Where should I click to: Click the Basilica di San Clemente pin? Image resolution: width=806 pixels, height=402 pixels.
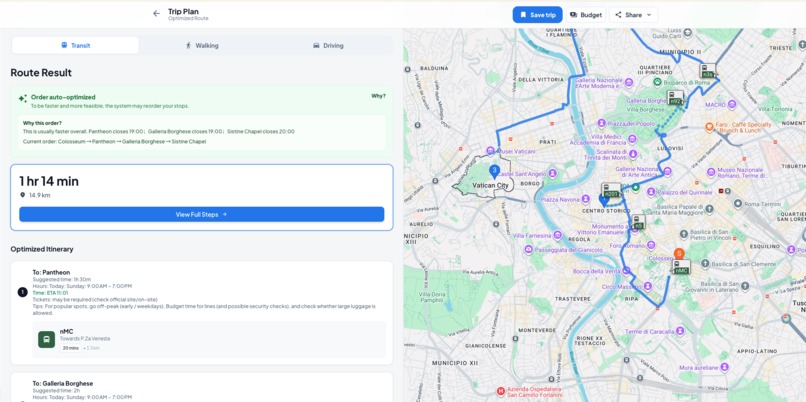point(705,264)
